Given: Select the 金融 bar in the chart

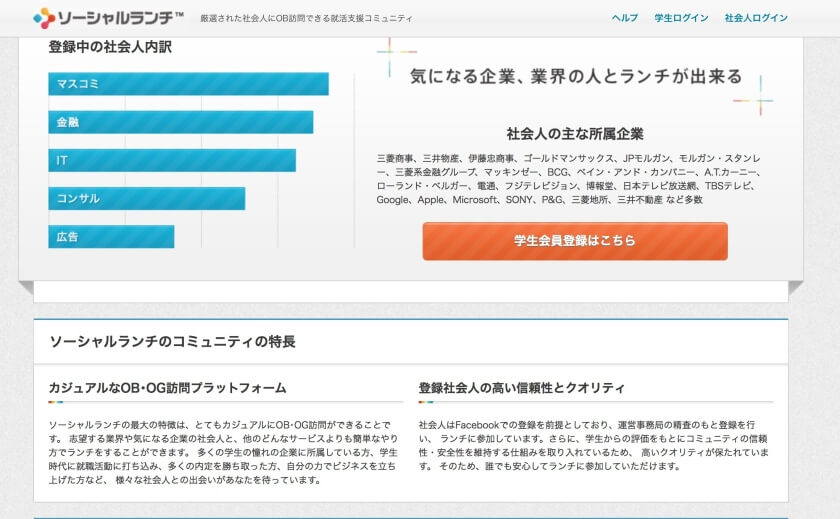Looking at the screenshot, I should click(181, 122).
